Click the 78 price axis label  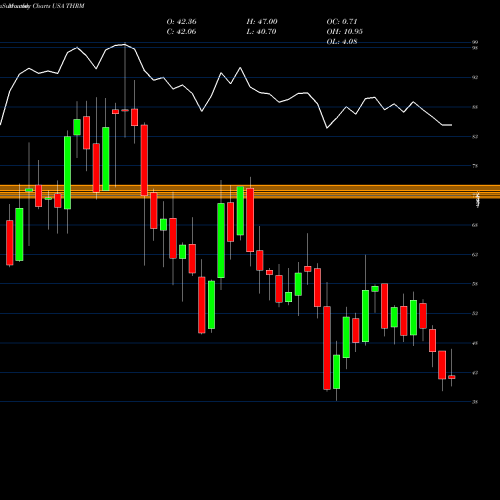[475, 166]
